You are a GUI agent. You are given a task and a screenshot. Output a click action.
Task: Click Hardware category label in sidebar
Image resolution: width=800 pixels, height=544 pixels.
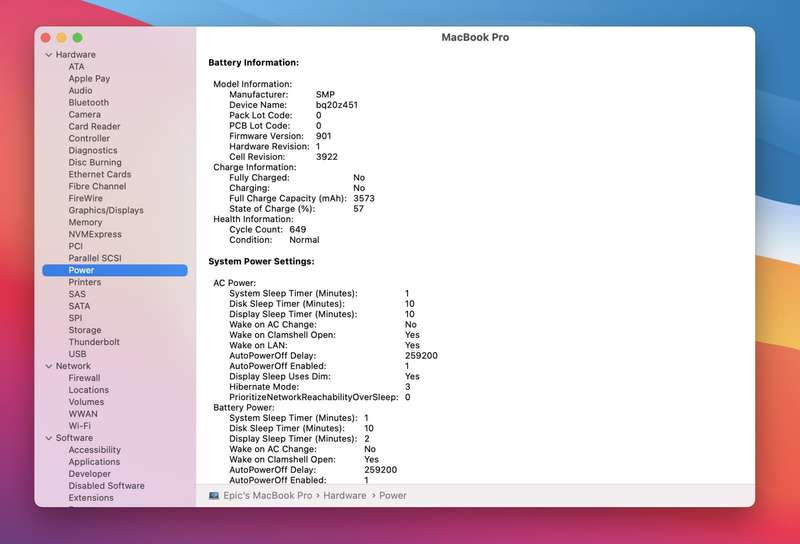tap(76, 55)
